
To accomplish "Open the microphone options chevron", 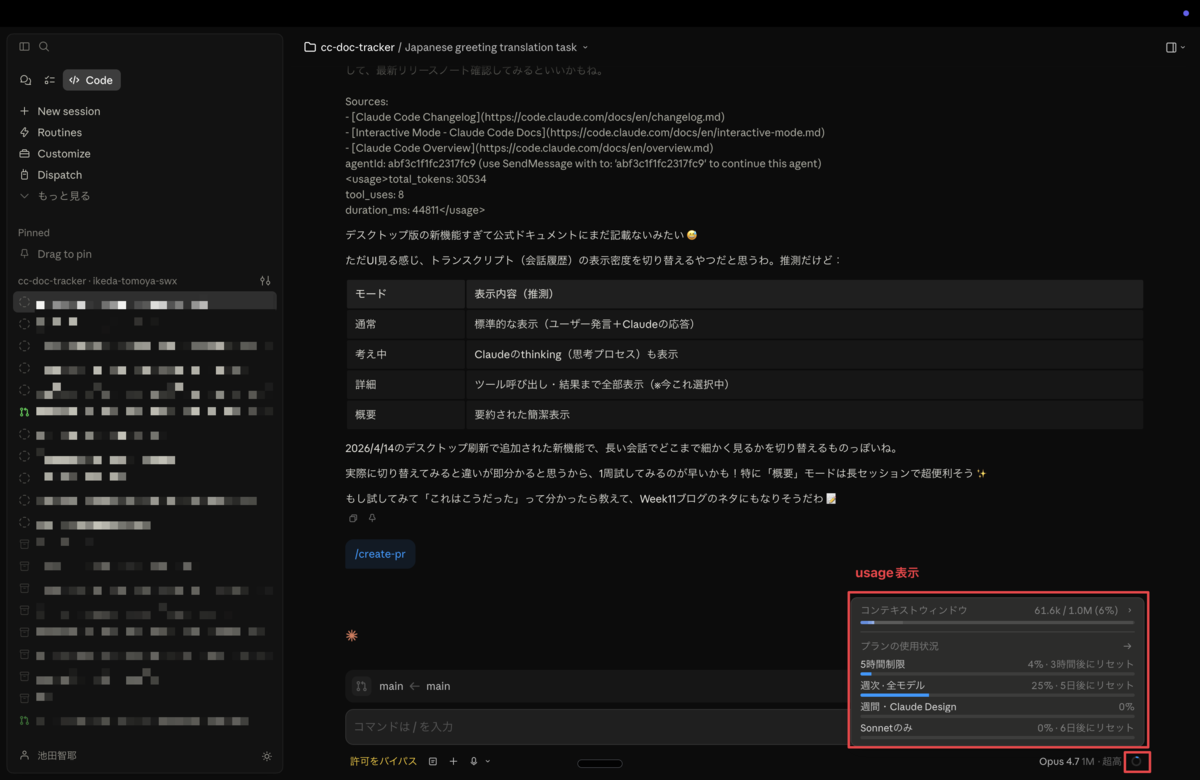I will point(488,761).
